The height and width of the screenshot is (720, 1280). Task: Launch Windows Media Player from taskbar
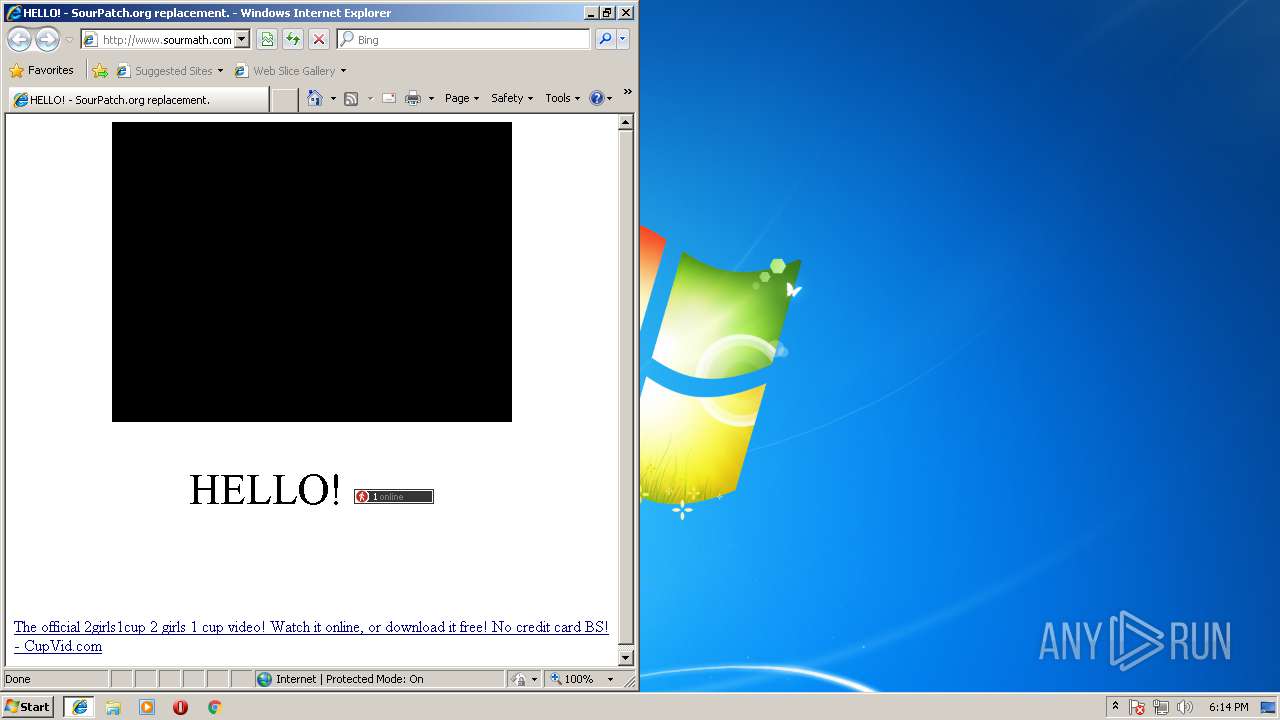pyautogui.click(x=147, y=707)
